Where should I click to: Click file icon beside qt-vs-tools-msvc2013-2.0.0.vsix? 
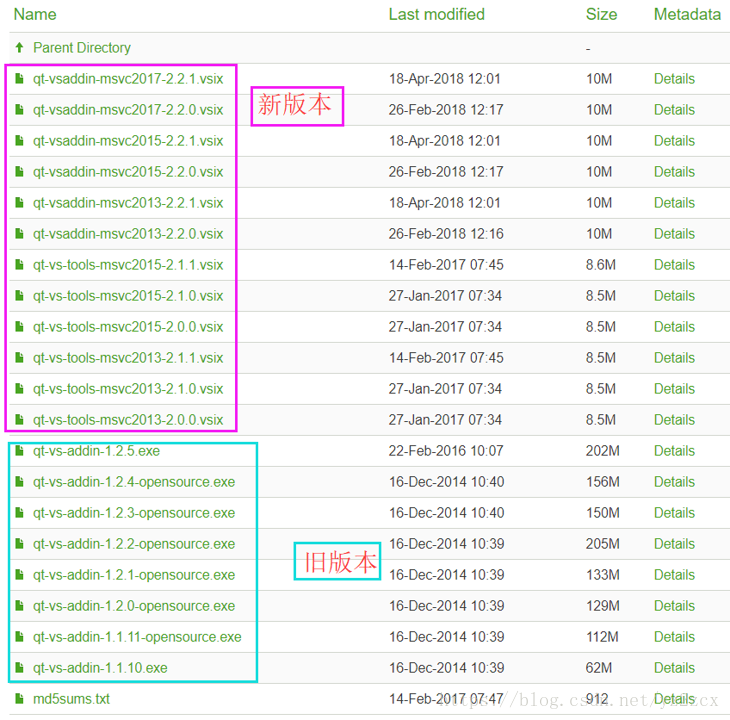[20, 419]
